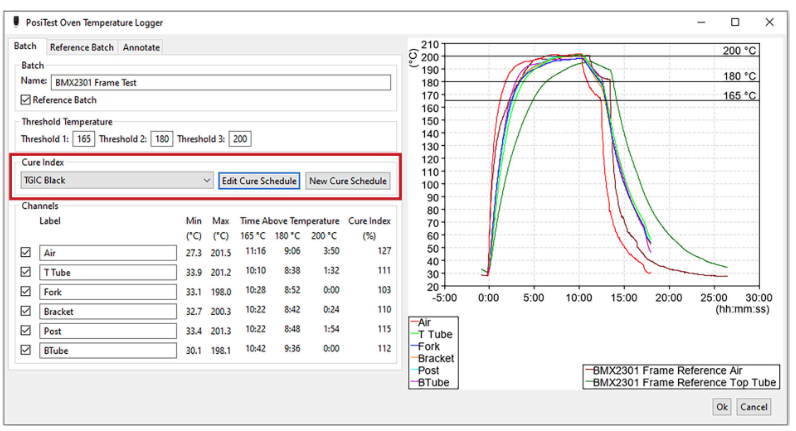Click the blue Fork legend entry

[425, 346]
